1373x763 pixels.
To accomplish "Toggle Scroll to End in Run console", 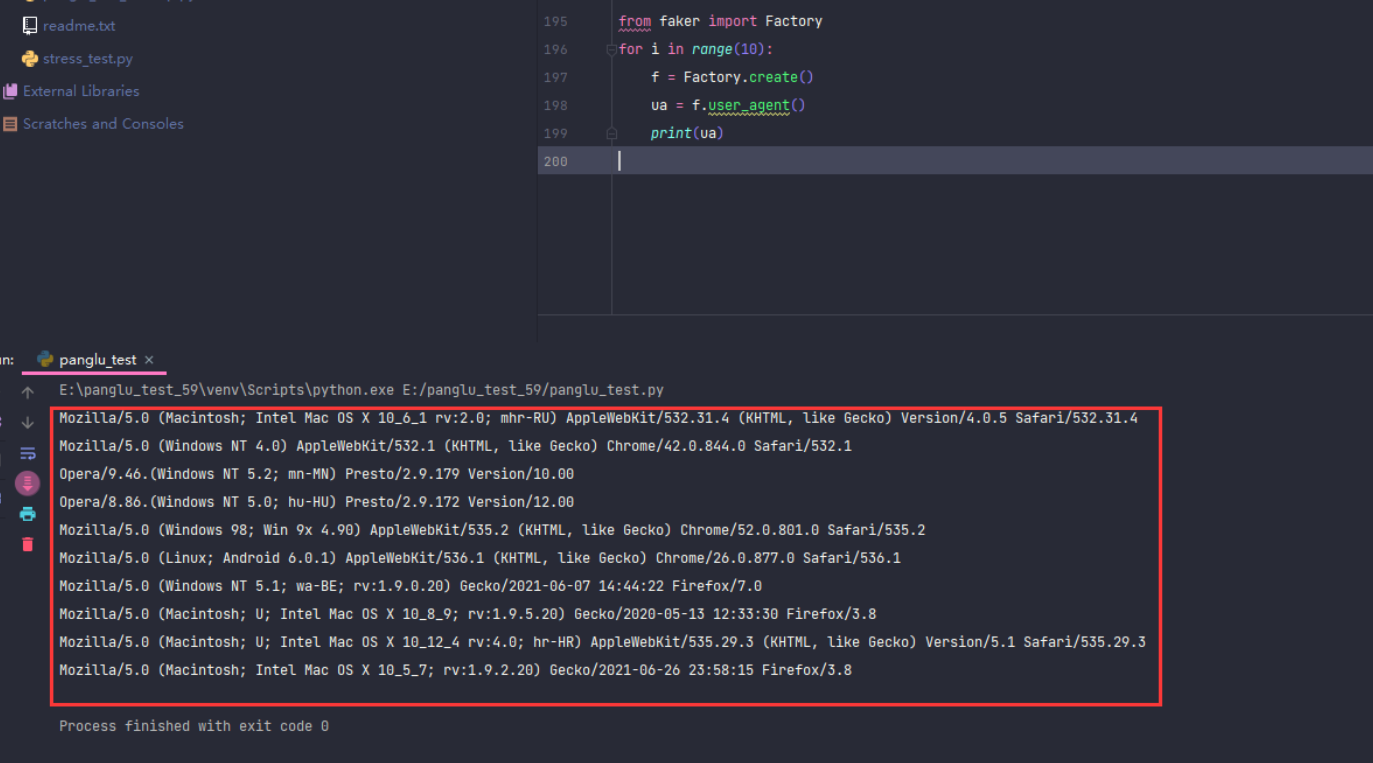I will [27, 484].
